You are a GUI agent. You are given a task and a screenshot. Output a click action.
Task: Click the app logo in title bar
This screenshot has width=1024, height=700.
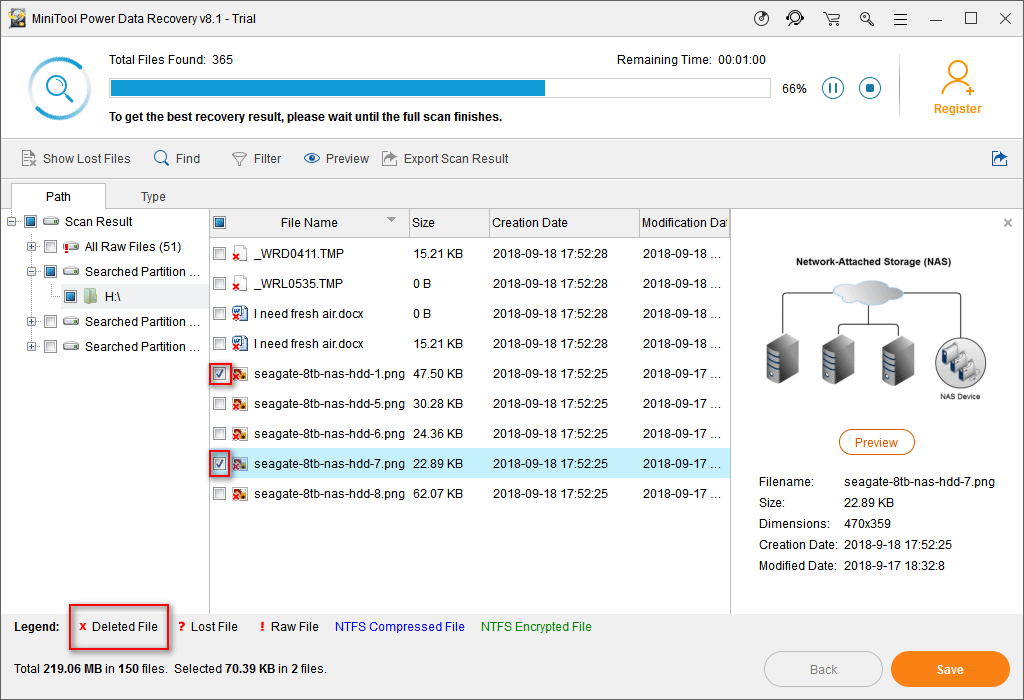coord(18,18)
